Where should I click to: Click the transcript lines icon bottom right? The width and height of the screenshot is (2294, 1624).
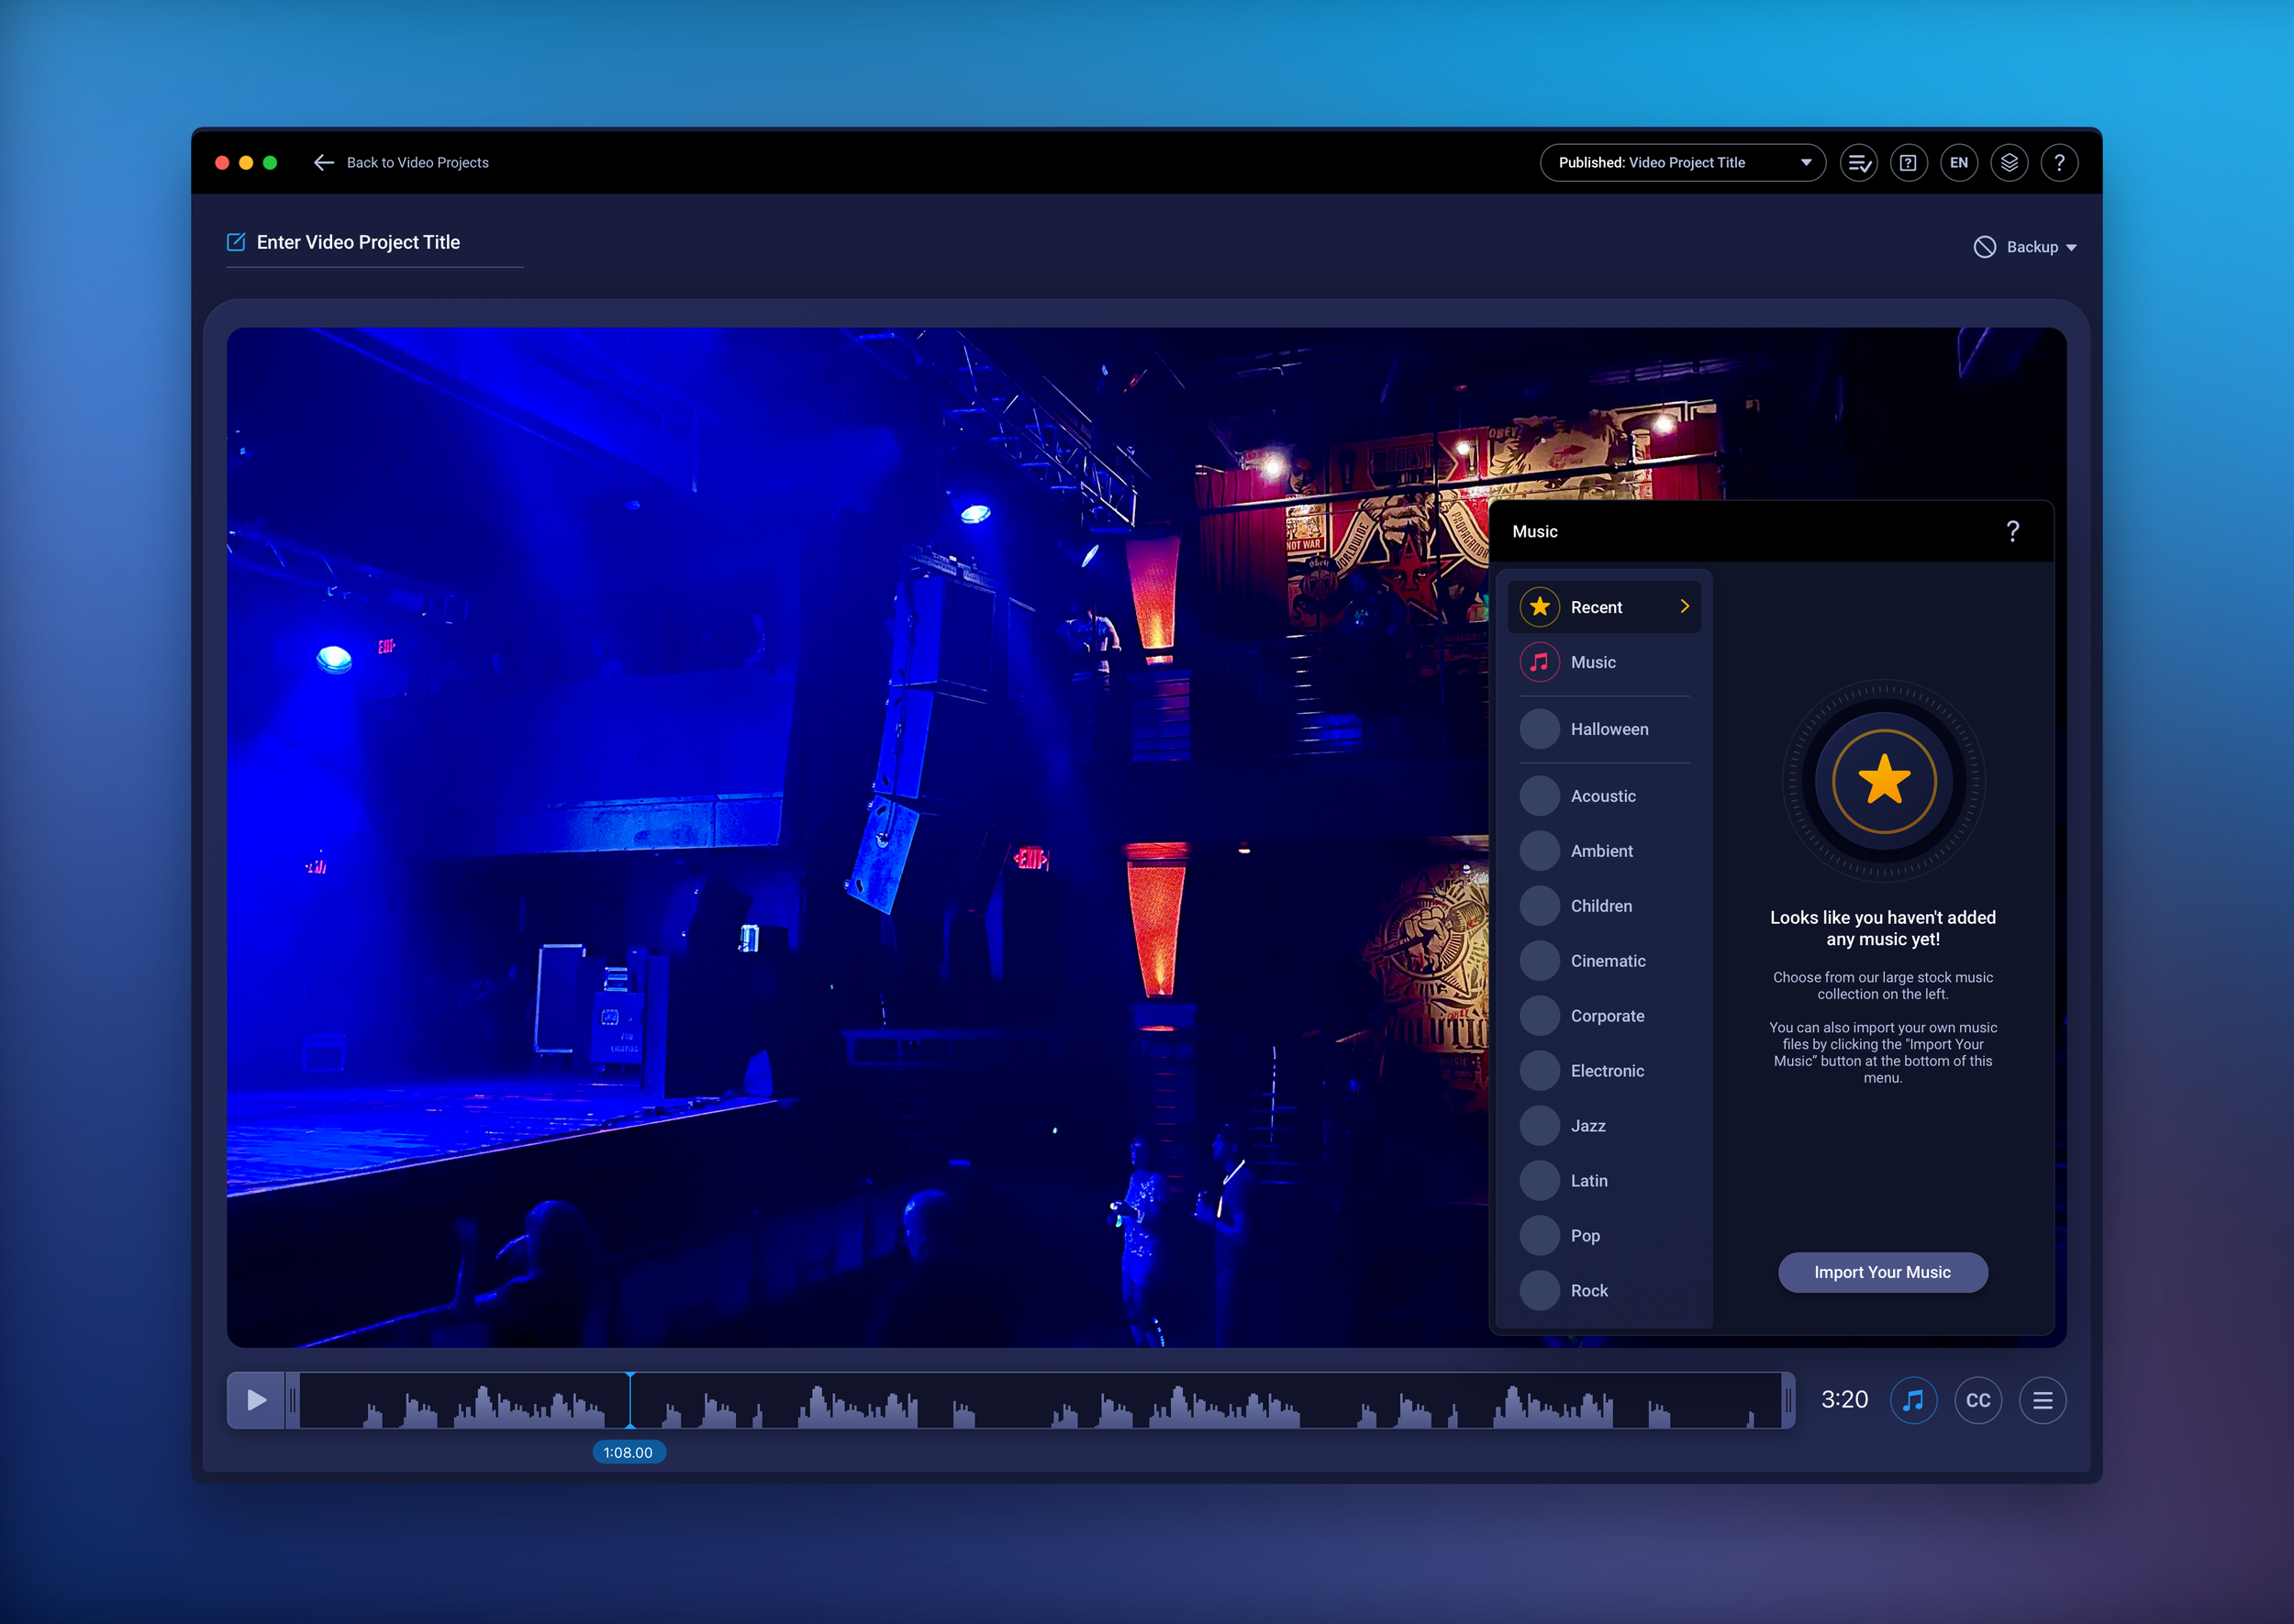pos(2043,1400)
